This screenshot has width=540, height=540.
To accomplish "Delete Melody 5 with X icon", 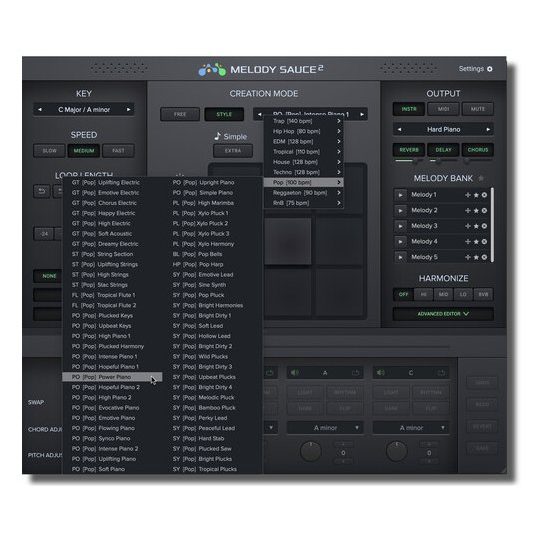I will [484, 257].
